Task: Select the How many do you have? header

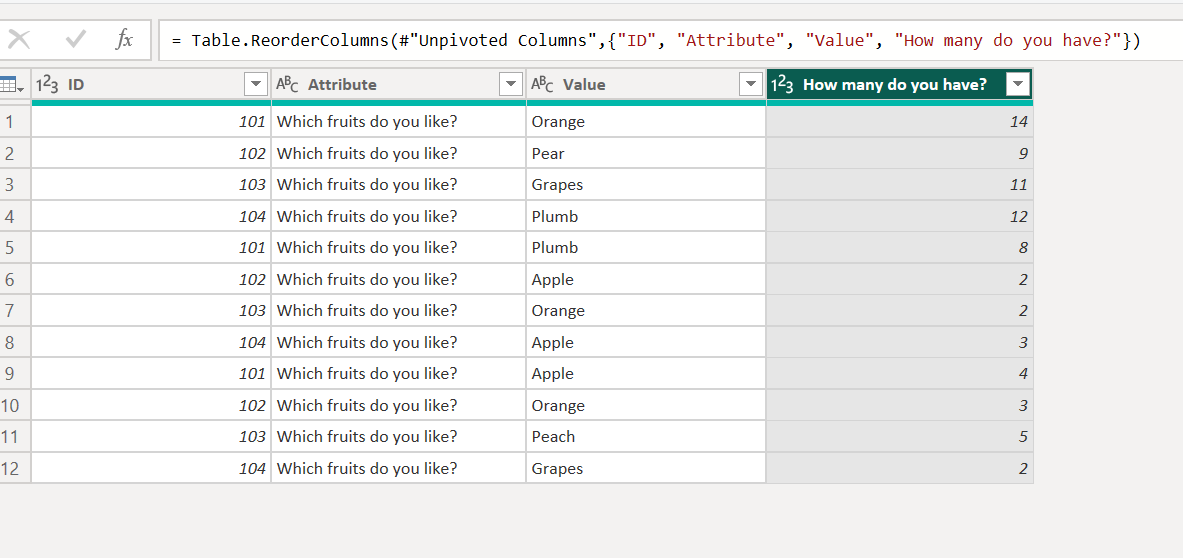Action: coord(899,85)
